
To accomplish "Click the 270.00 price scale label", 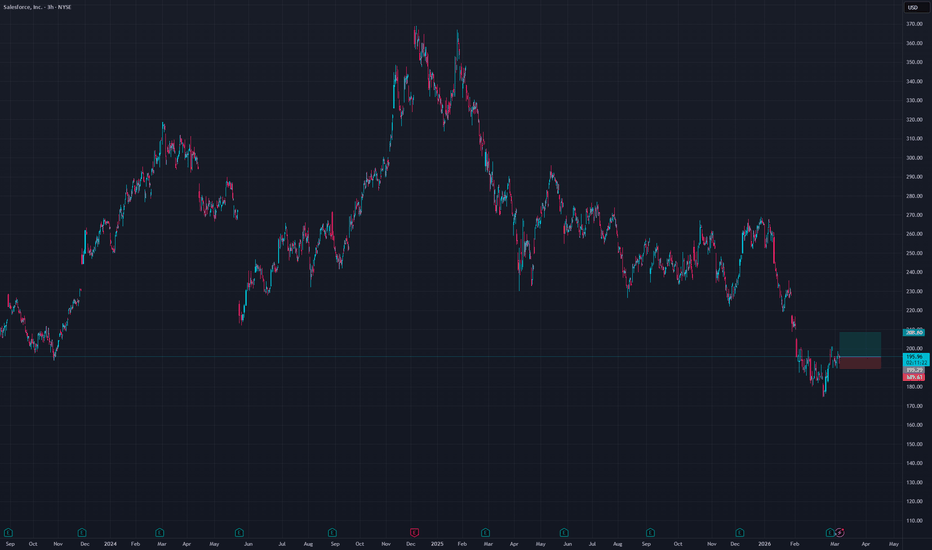I will [x=914, y=215].
